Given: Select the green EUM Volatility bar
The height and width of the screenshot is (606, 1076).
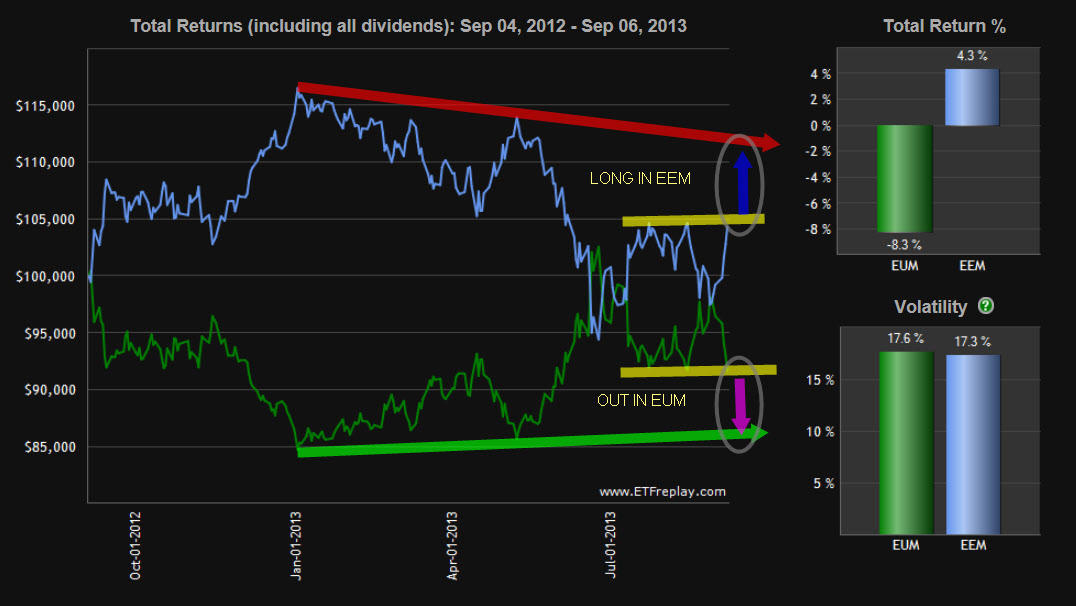Looking at the screenshot, I should pos(905,442).
